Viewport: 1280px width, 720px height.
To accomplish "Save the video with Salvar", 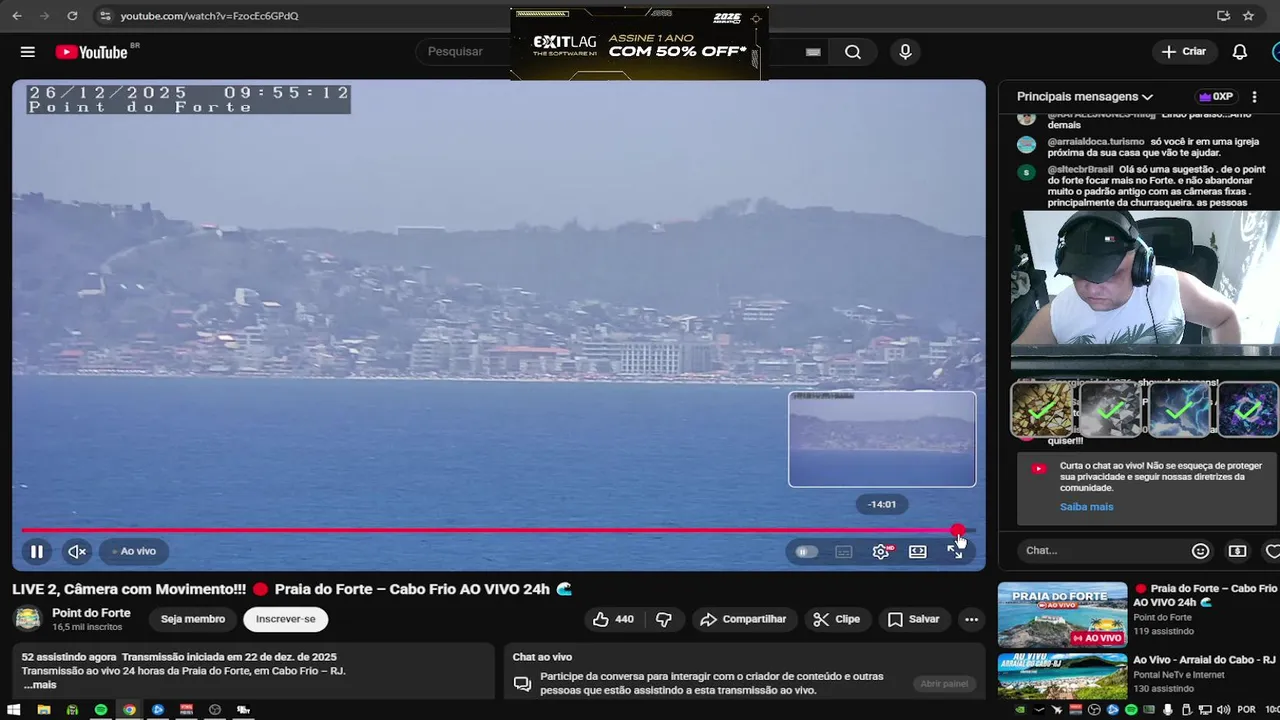I will [914, 619].
